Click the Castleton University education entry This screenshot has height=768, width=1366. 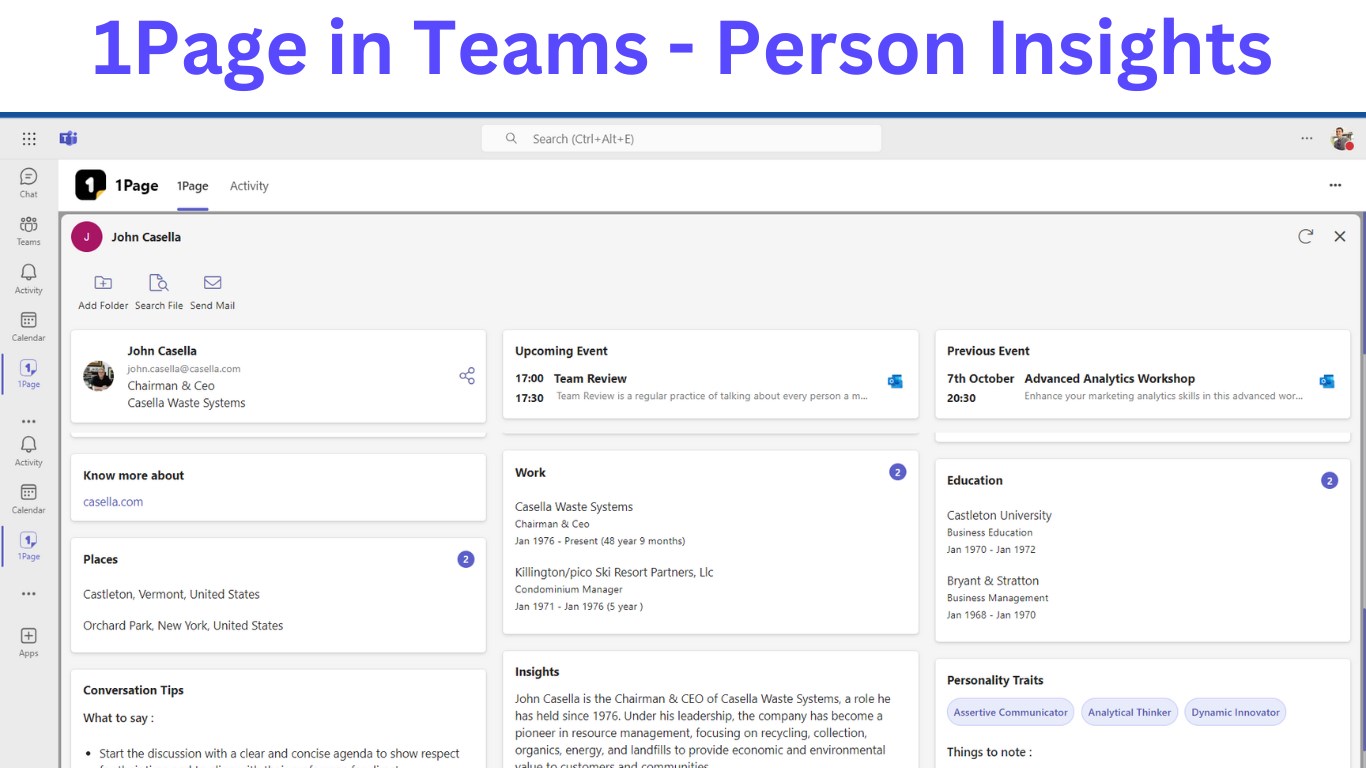point(999,516)
